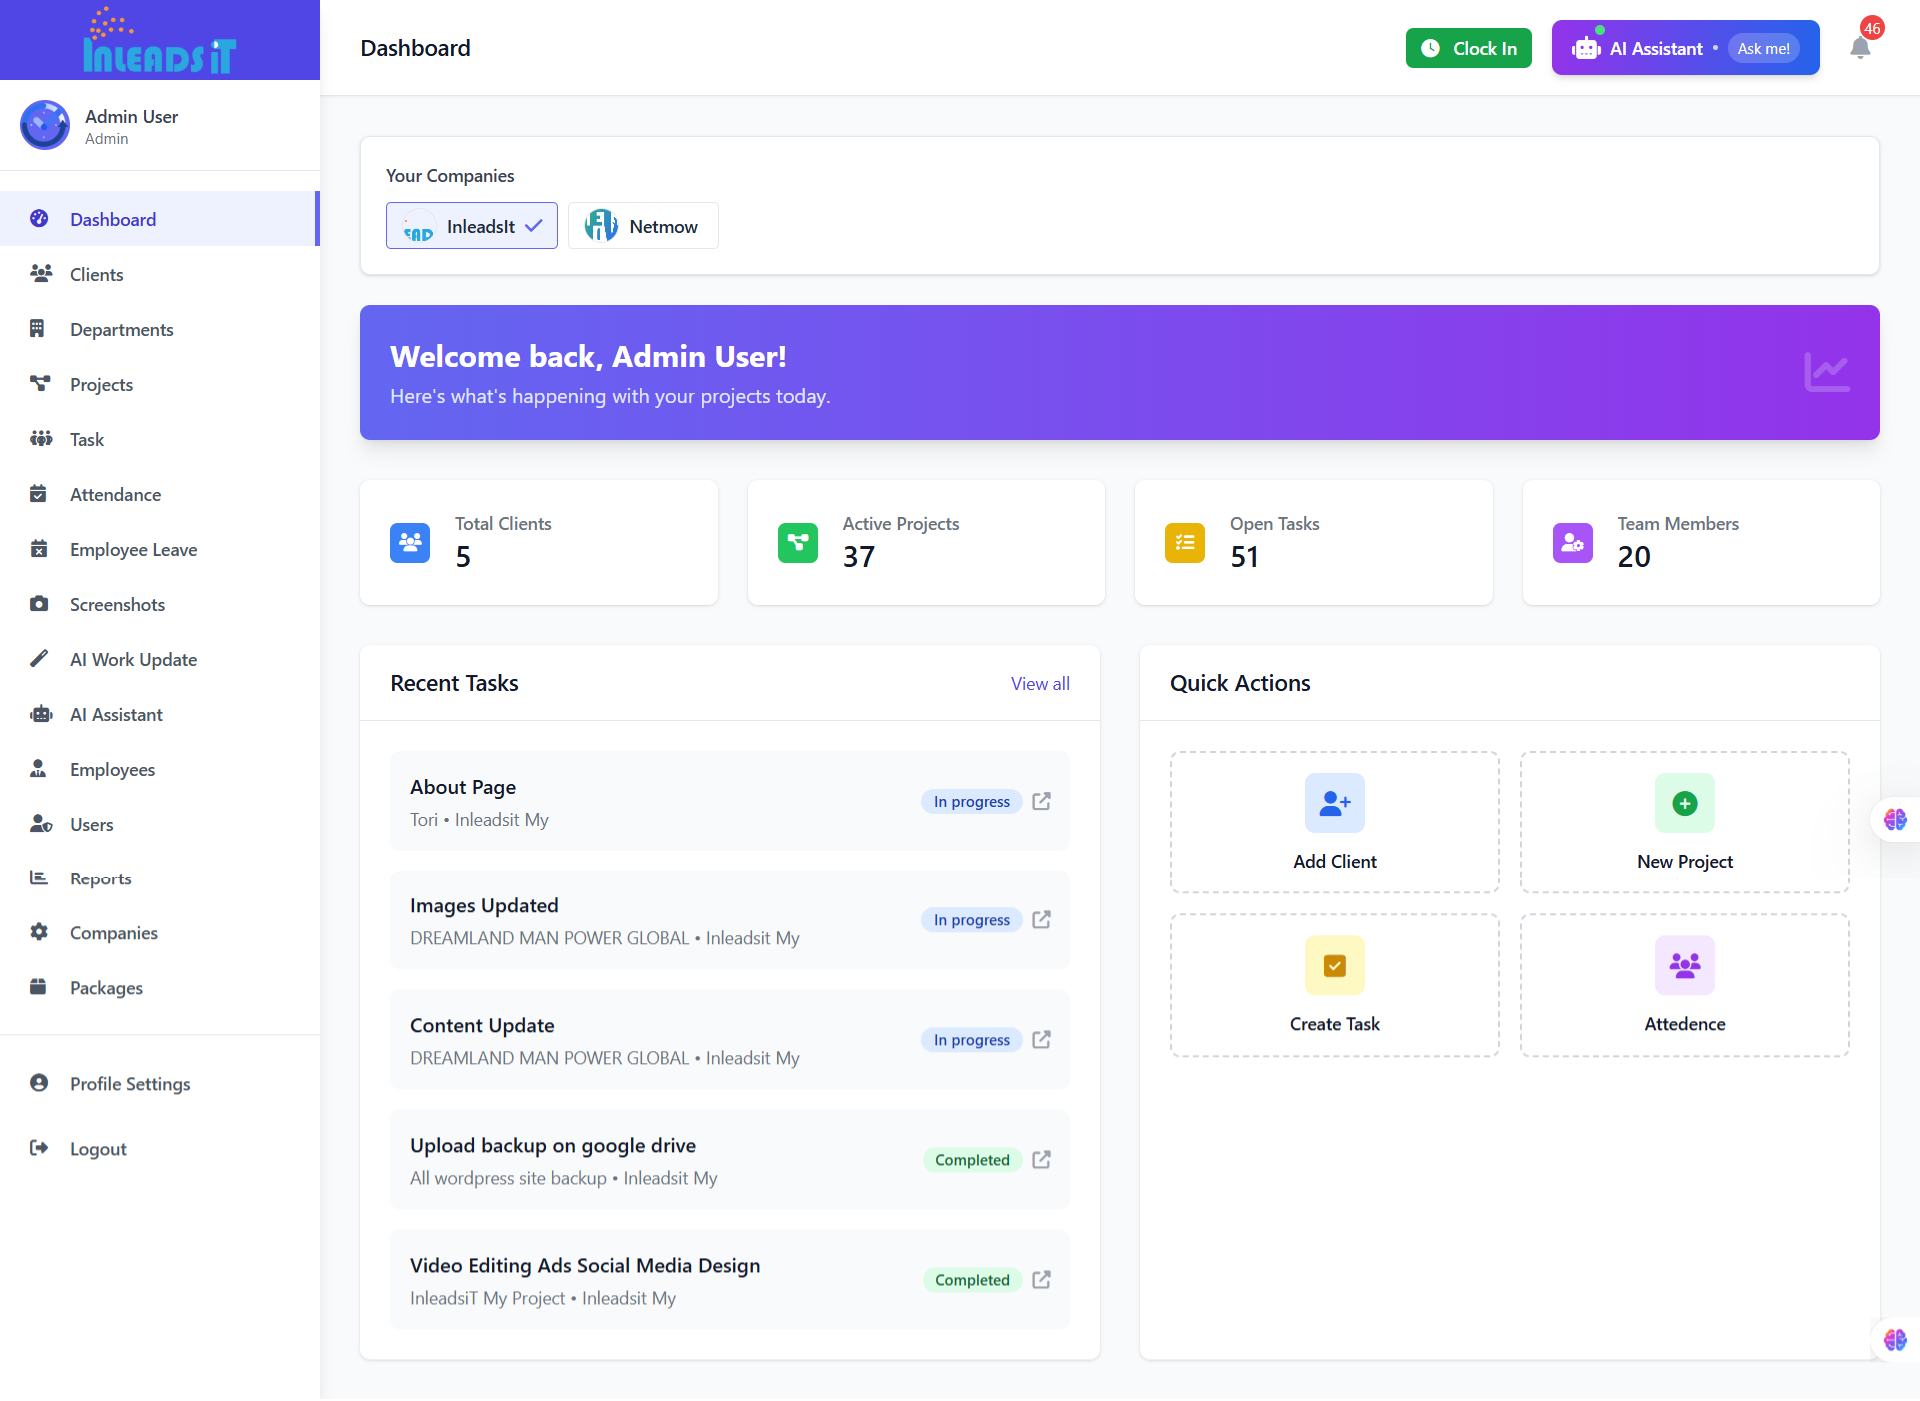Click the AI brain floating icon
Screen dimensions: 1920x1401
coord(1894,820)
